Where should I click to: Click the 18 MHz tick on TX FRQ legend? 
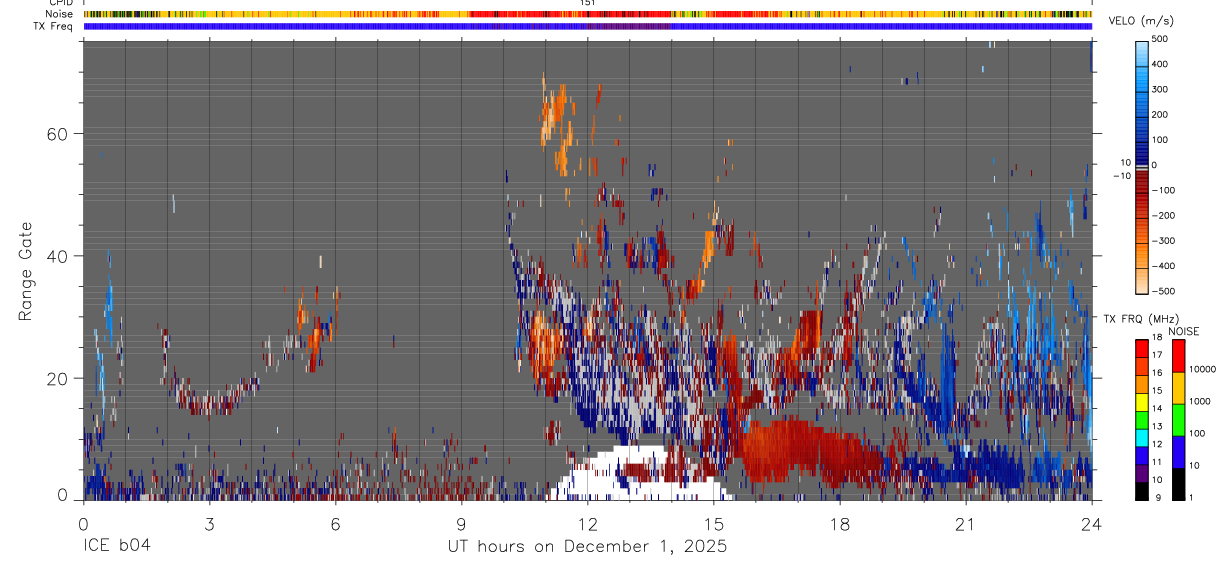pyautogui.click(x=1157, y=339)
